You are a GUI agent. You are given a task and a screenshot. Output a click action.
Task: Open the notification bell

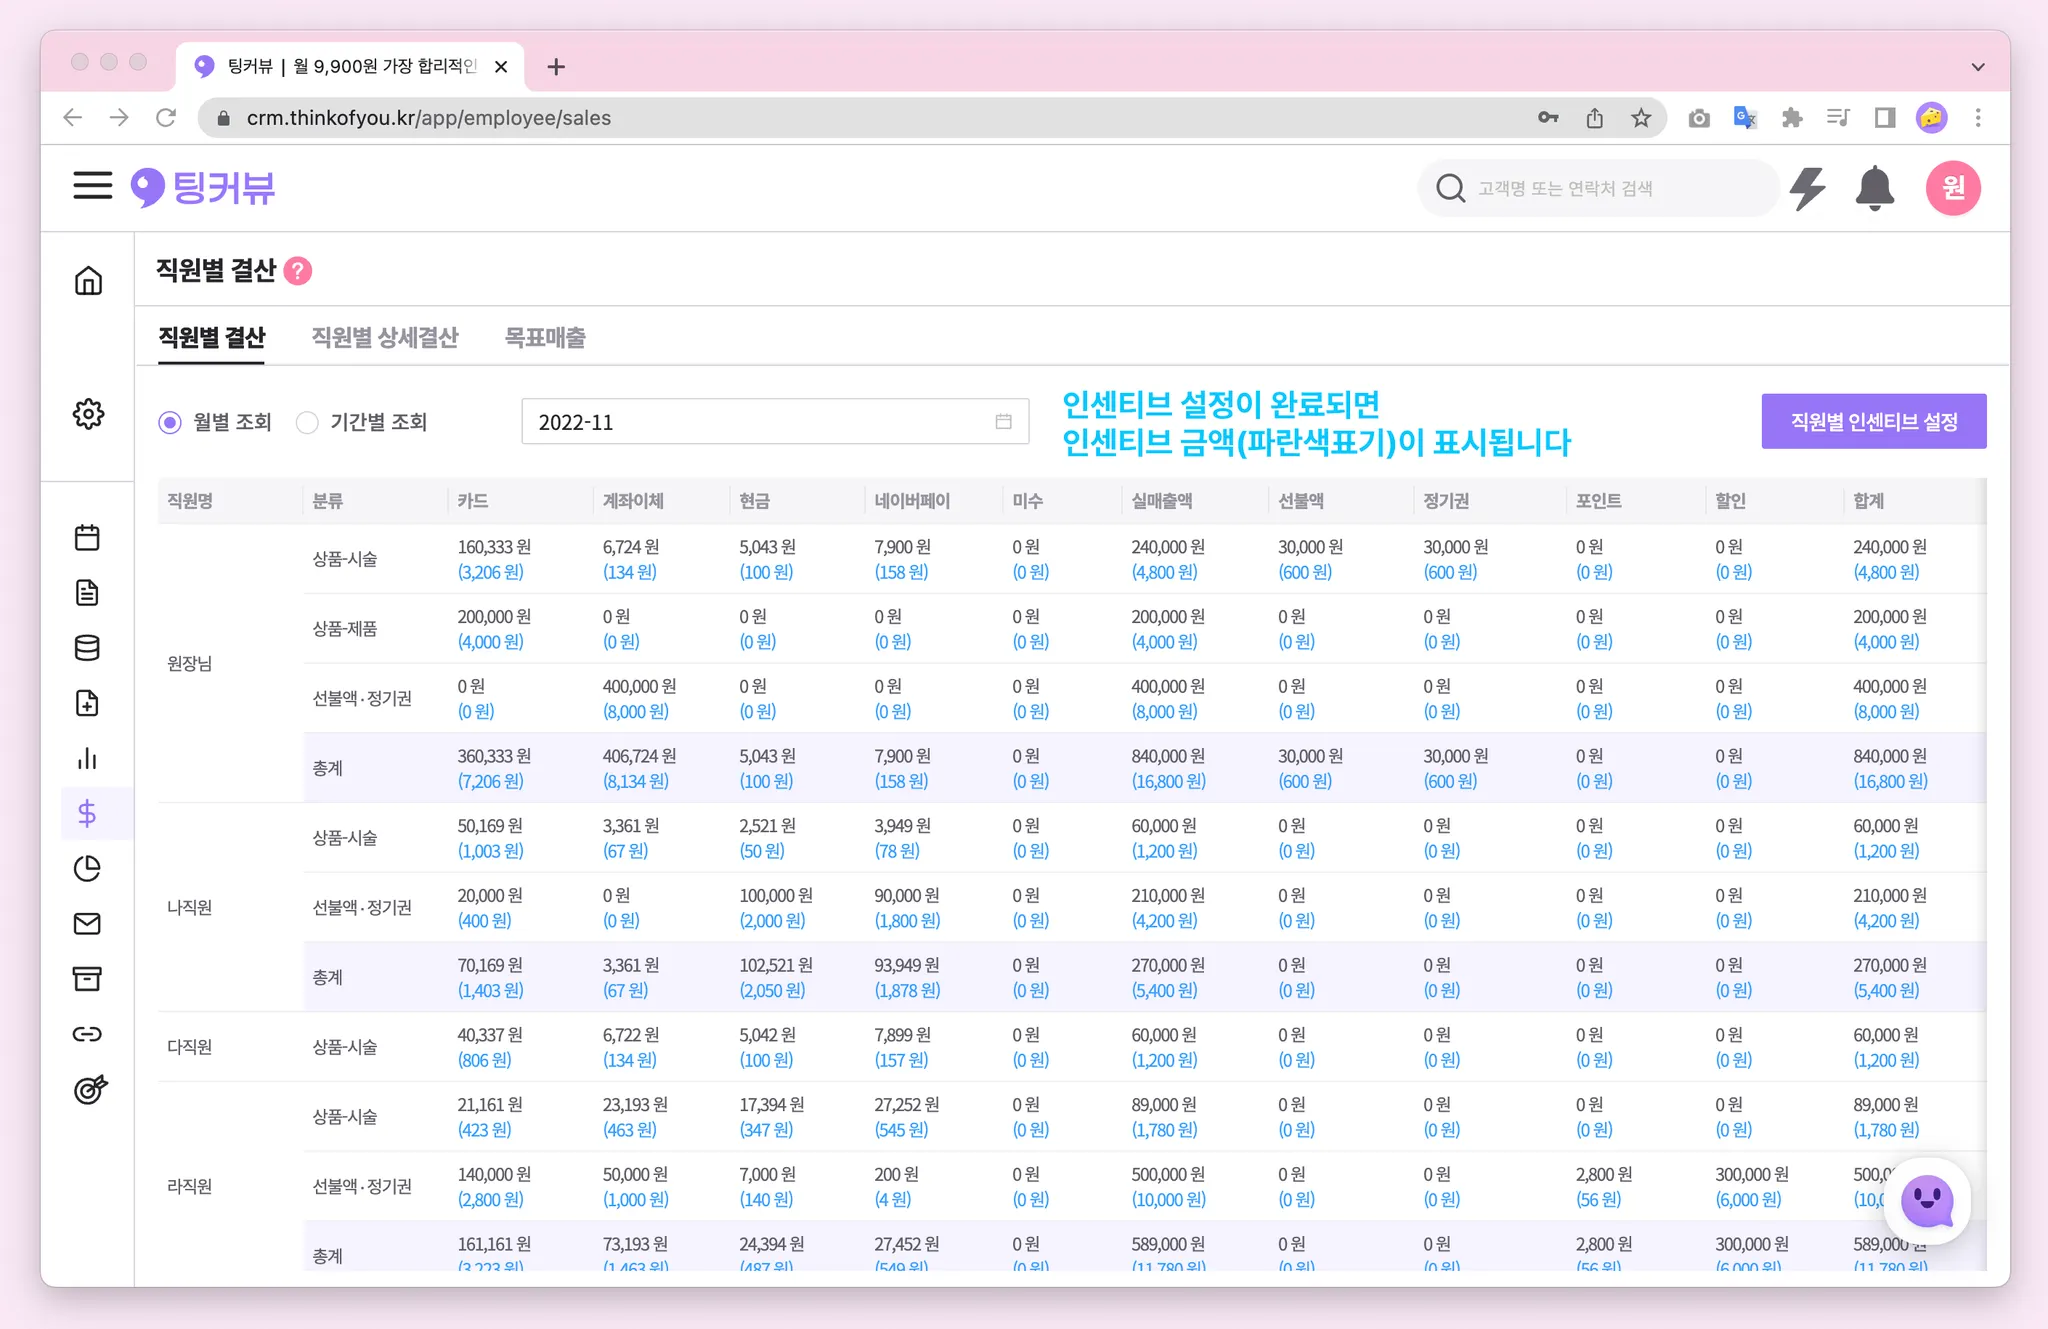[x=1874, y=188]
